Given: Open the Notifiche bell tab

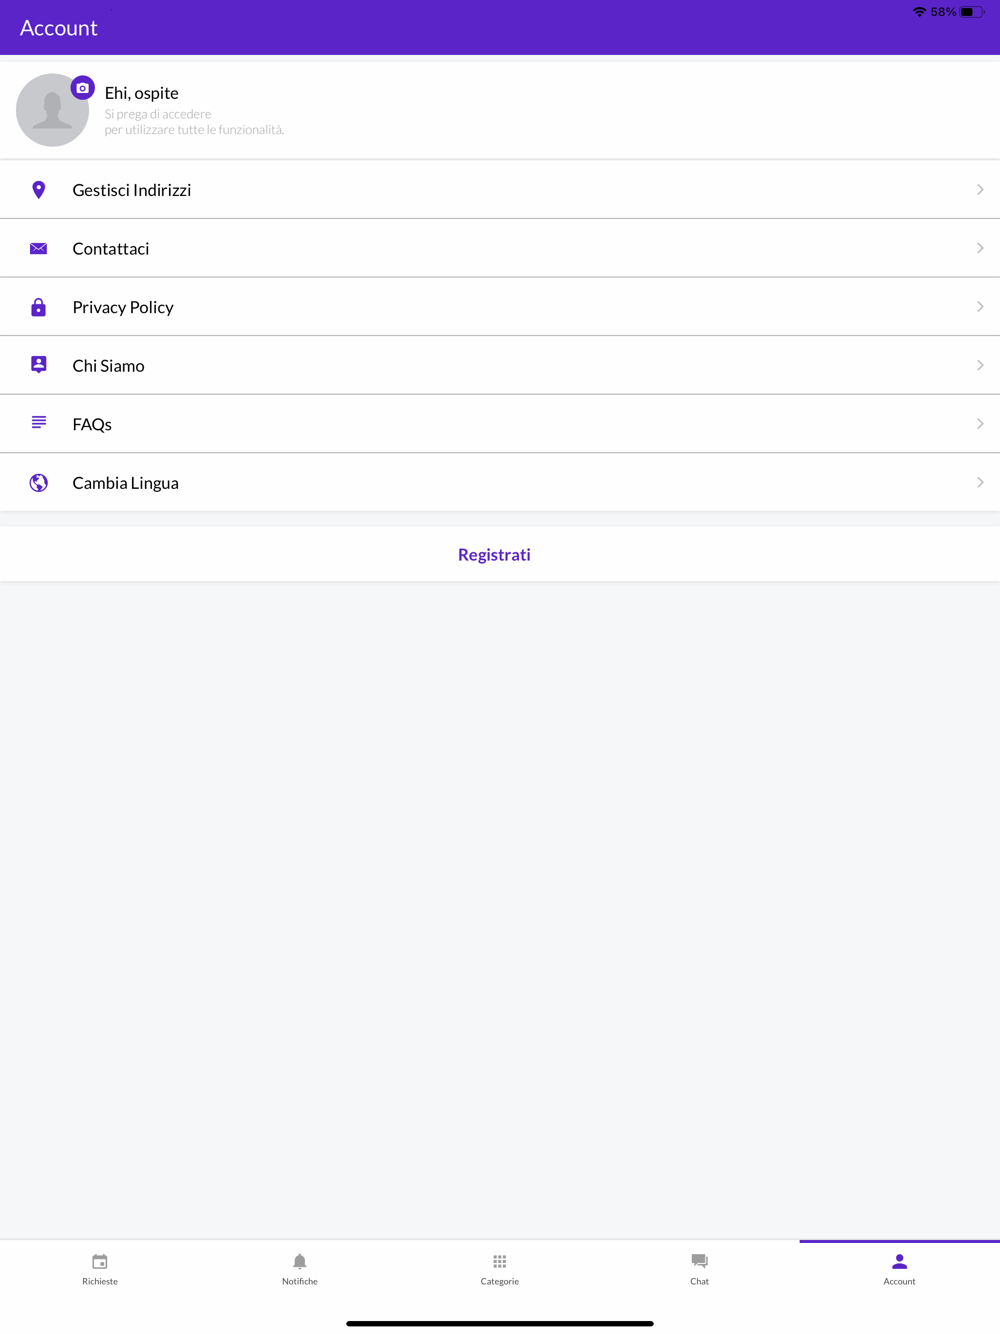Looking at the screenshot, I should (300, 1268).
